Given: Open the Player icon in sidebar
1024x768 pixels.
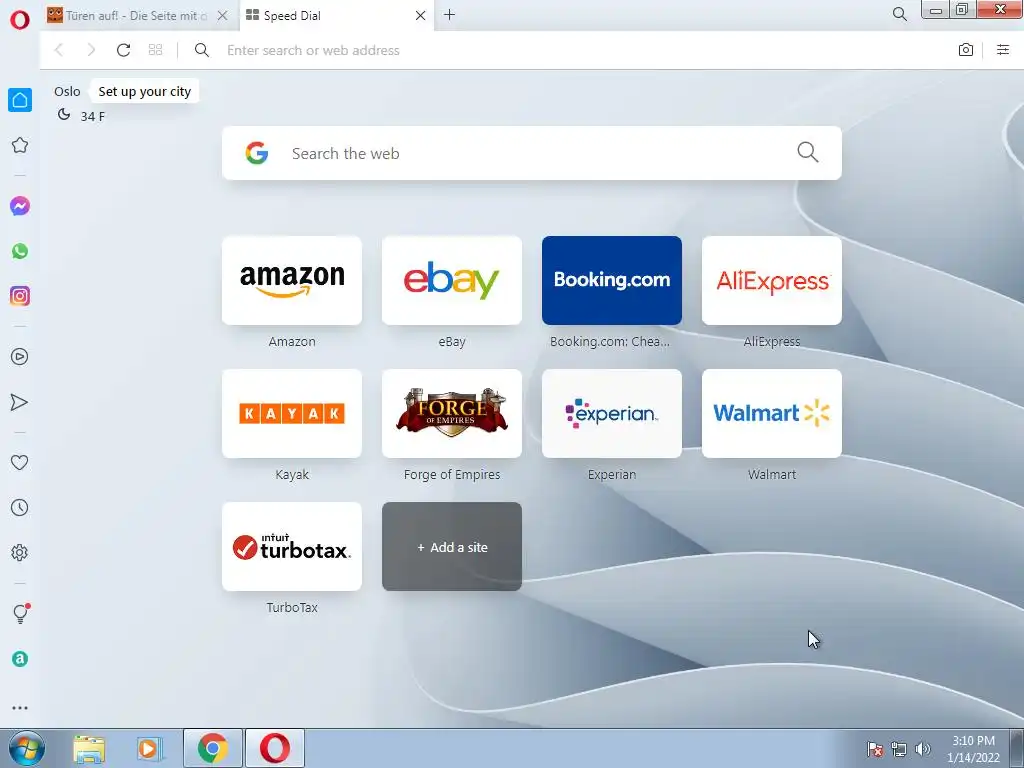Looking at the screenshot, I should click(20, 357).
